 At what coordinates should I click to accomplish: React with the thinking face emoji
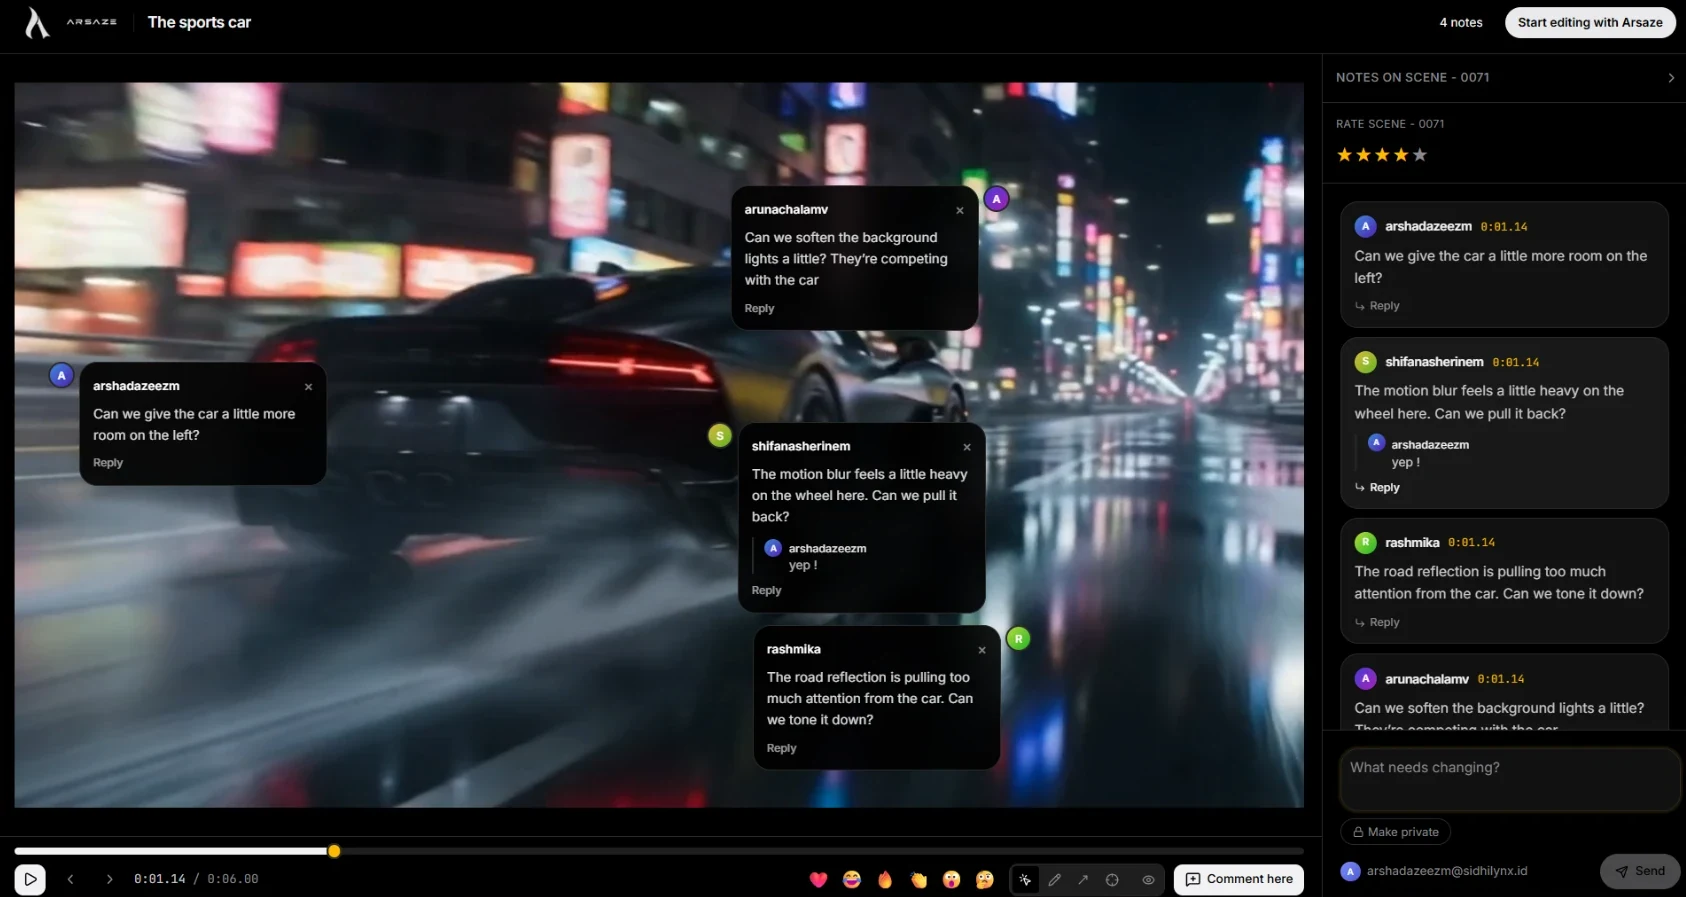(x=985, y=880)
